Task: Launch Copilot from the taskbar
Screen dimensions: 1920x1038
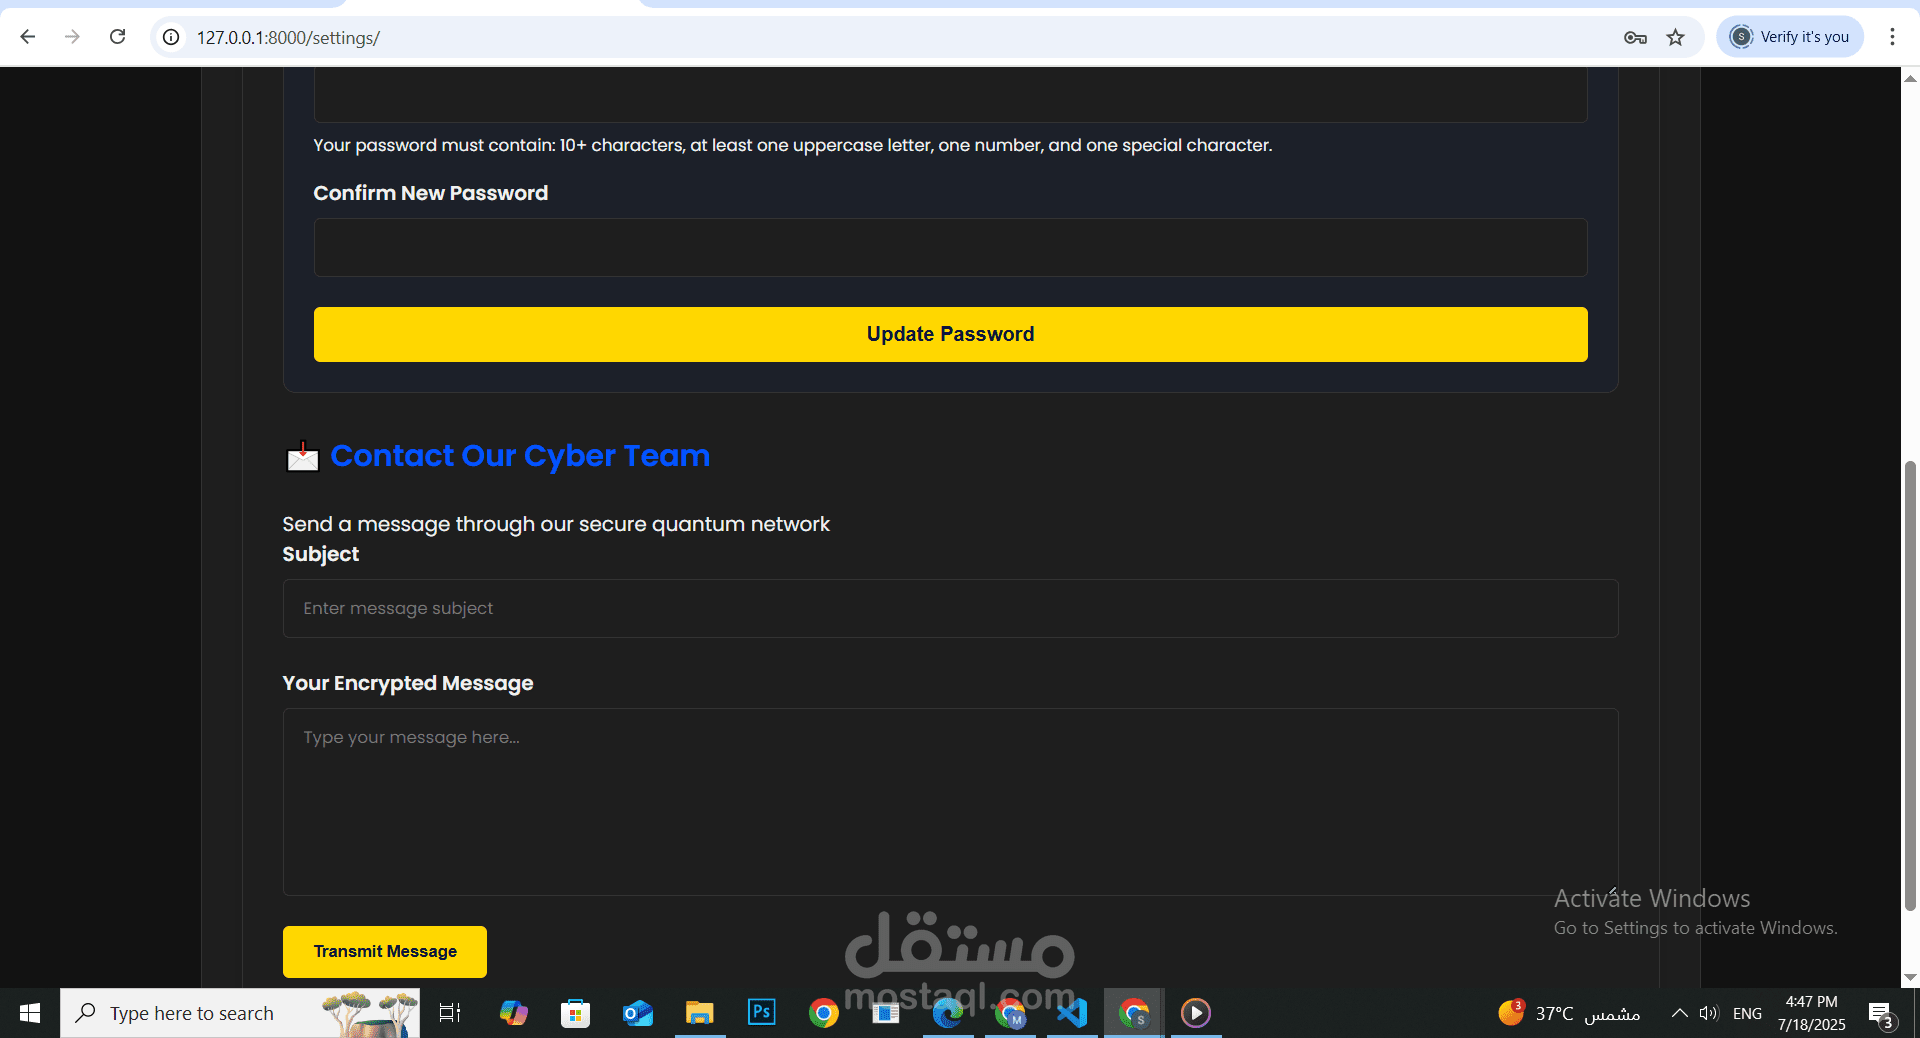Action: [513, 1013]
